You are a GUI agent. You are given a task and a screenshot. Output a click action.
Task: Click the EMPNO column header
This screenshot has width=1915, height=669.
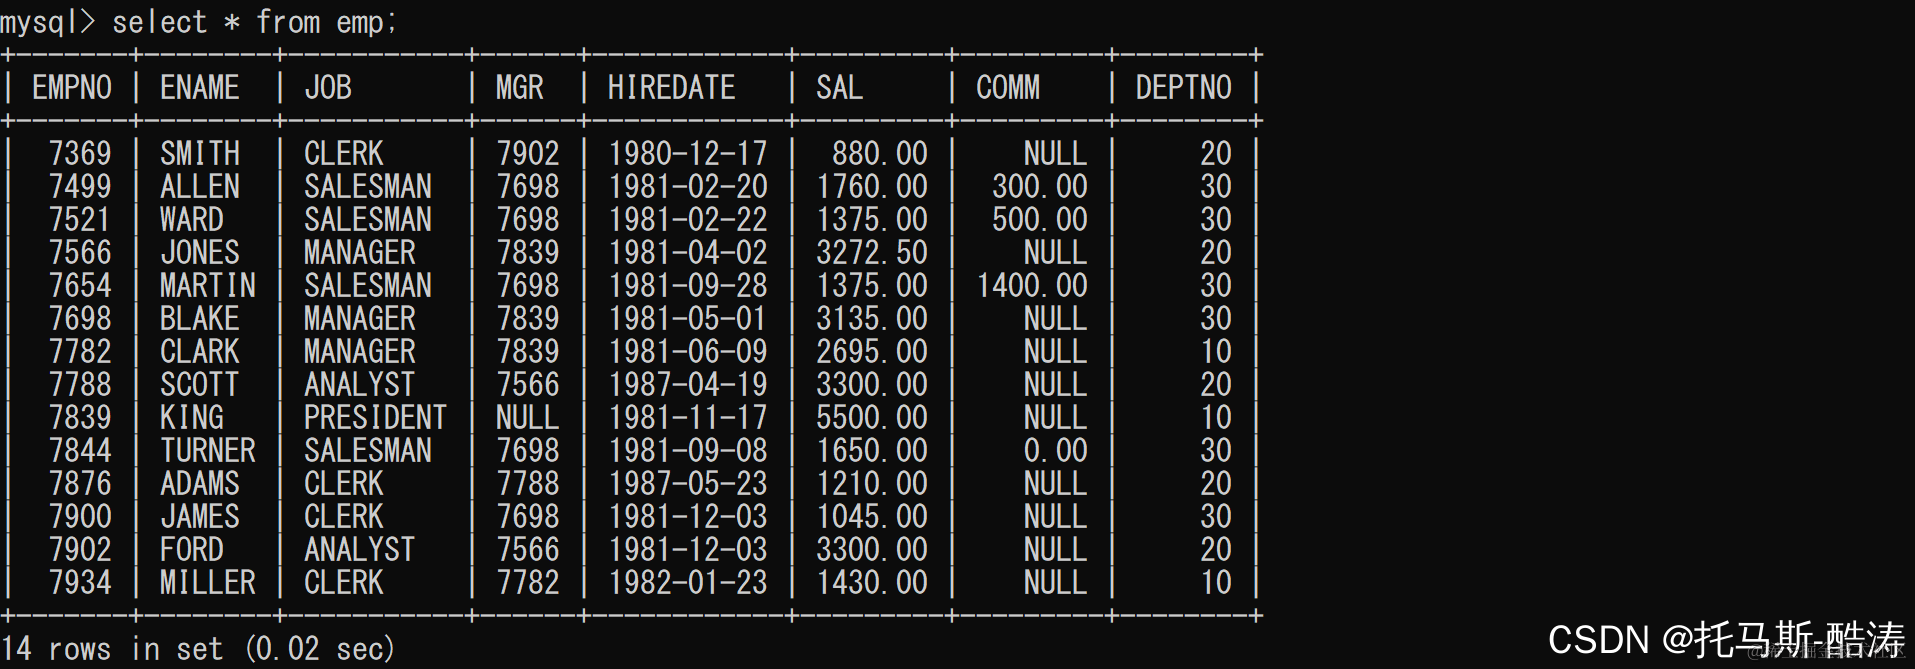72,88
